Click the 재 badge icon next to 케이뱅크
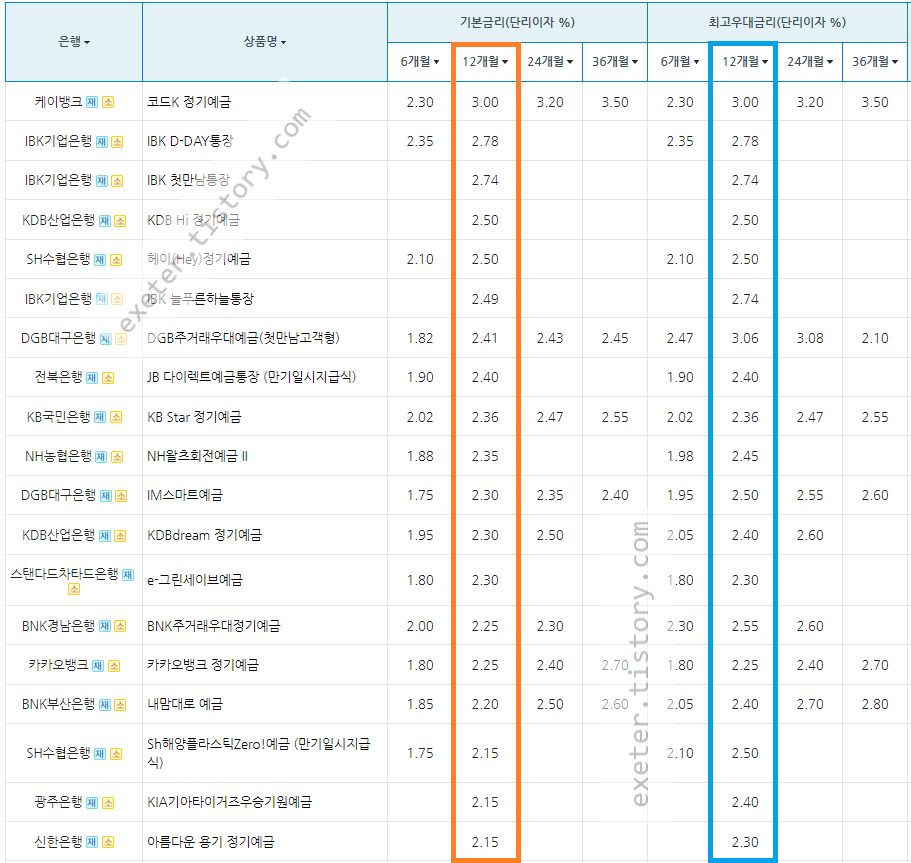 (92, 102)
